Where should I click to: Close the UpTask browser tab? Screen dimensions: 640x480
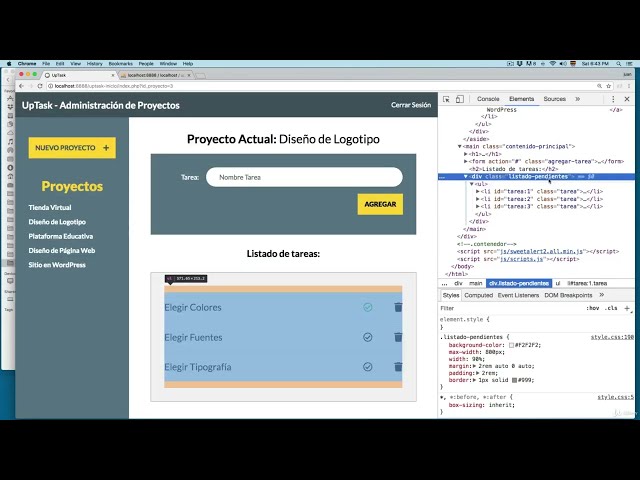click(113, 76)
